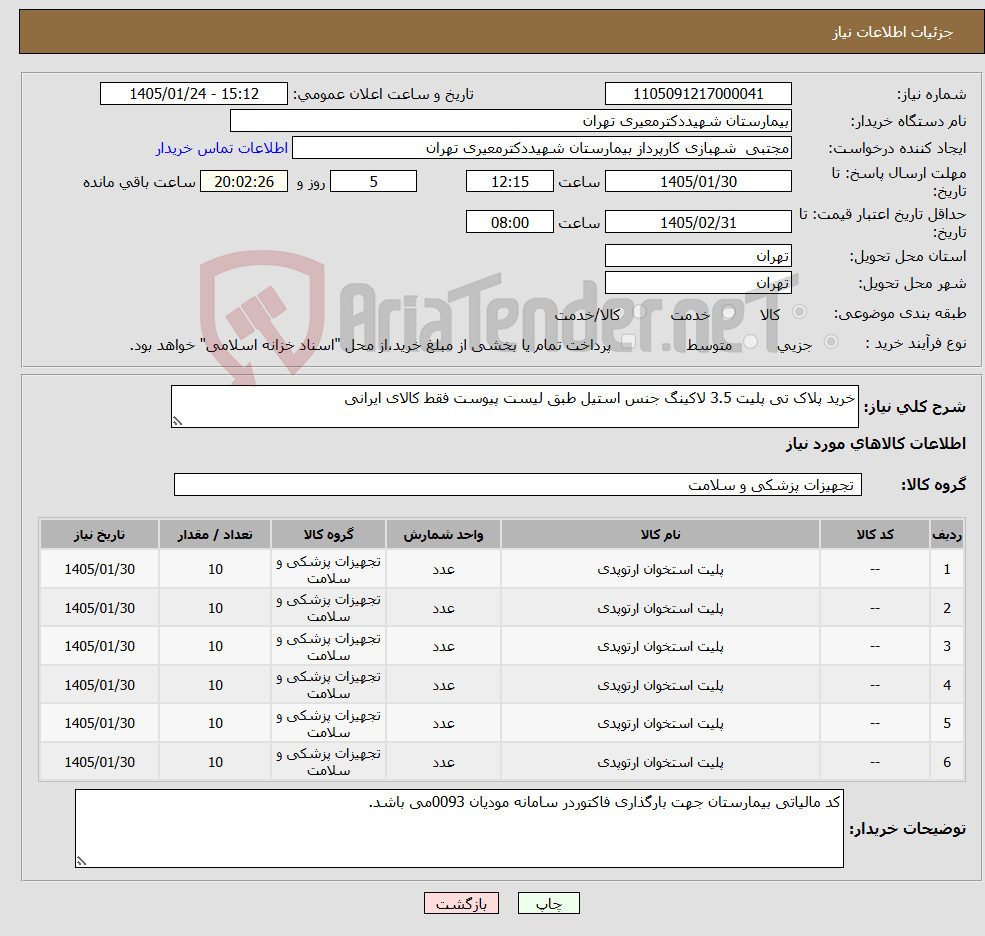The height and width of the screenshot is (936, 985).
Task: Click the response deadline date 1405/01/30 field
Action: [x=698, y=182]
